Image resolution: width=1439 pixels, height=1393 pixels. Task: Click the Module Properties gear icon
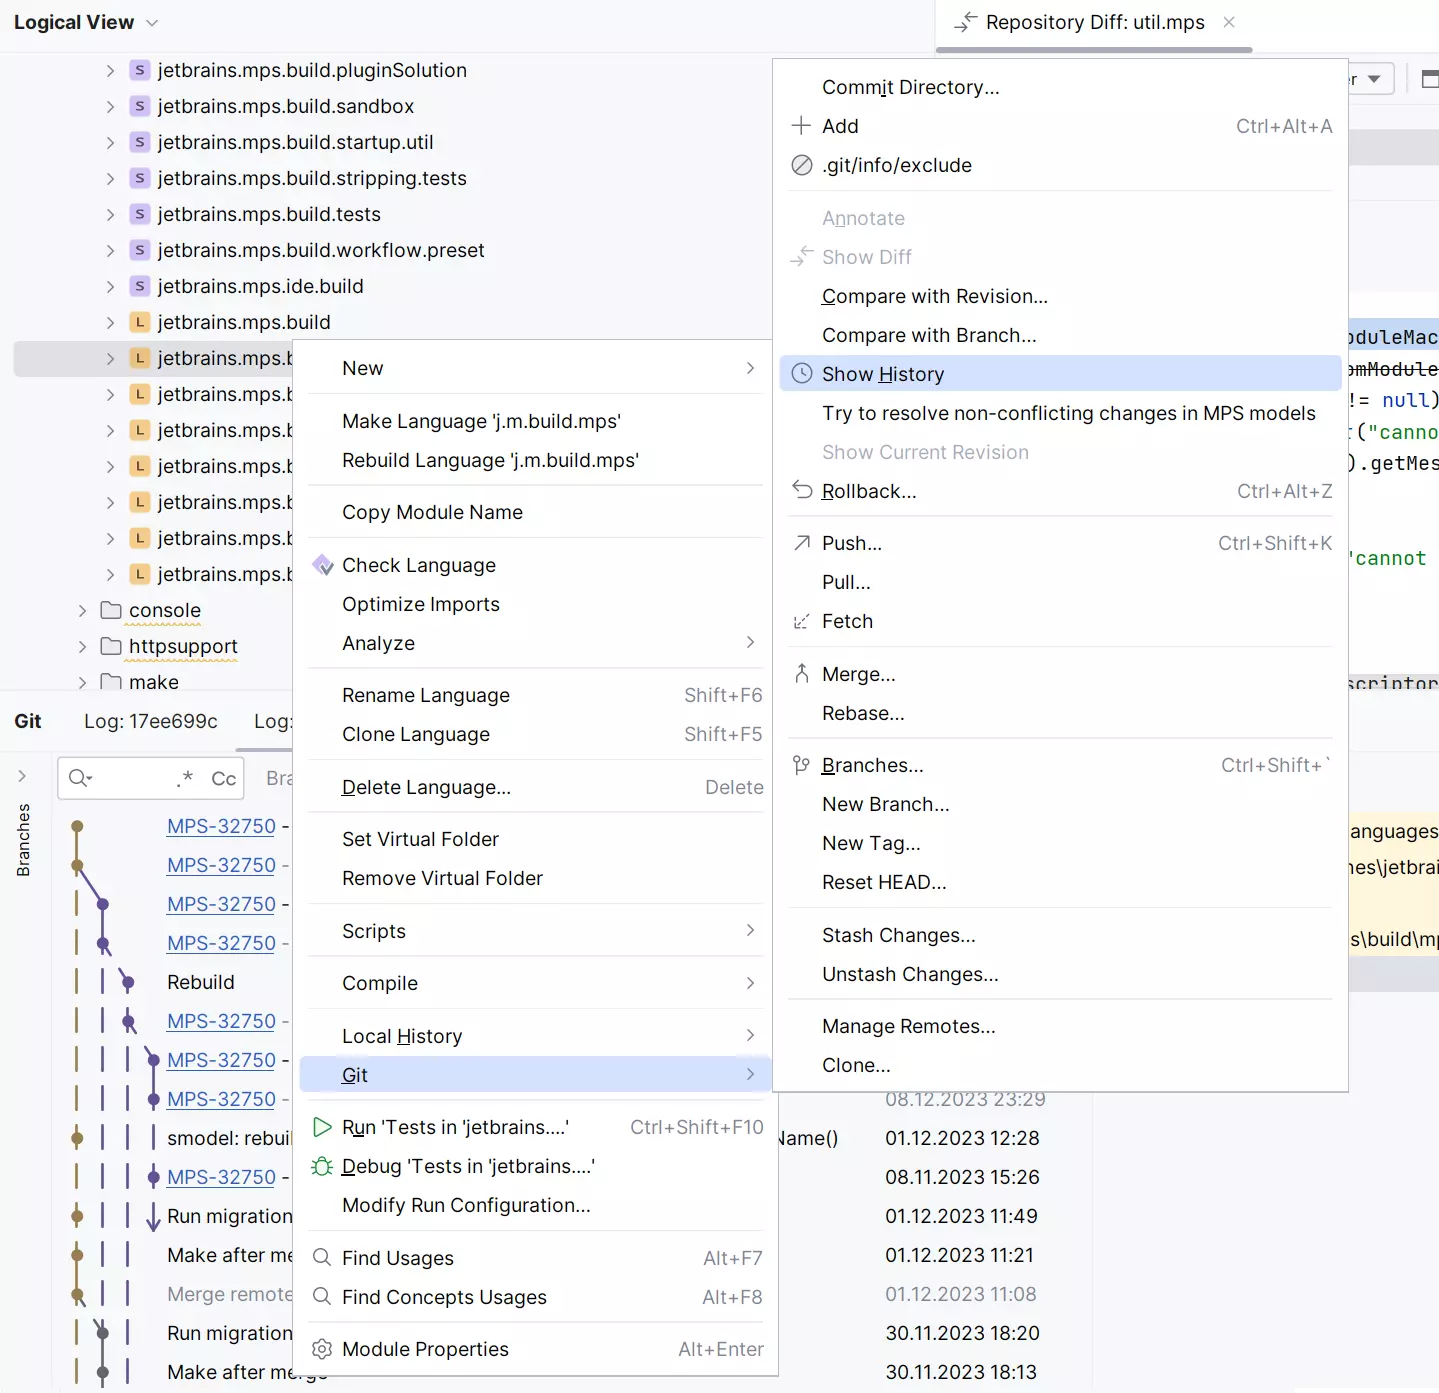[322, 1349]
